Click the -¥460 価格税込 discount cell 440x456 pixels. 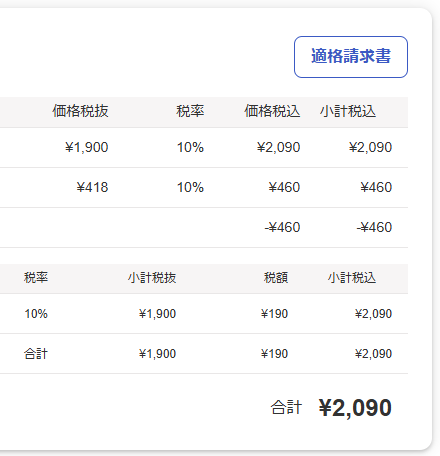click(x=282, y=227)
